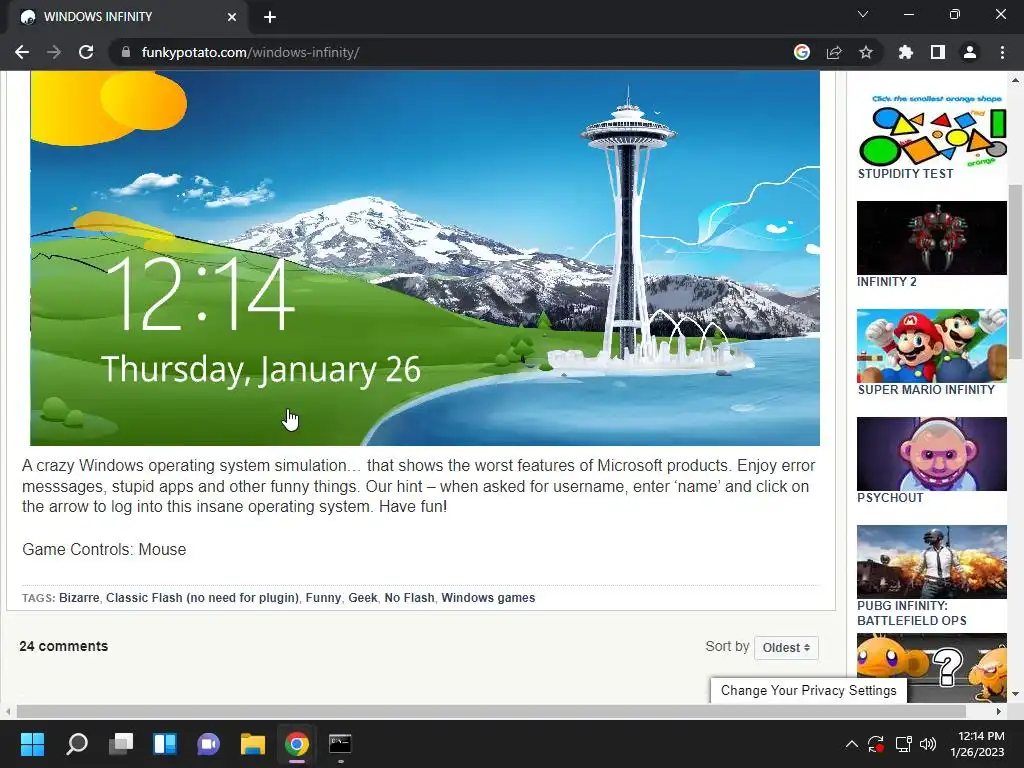The width and height of the screenshot is (1024, 768).
Task: Click the horizontal scrollbar right arrow
Action: (x=999, y=711)
